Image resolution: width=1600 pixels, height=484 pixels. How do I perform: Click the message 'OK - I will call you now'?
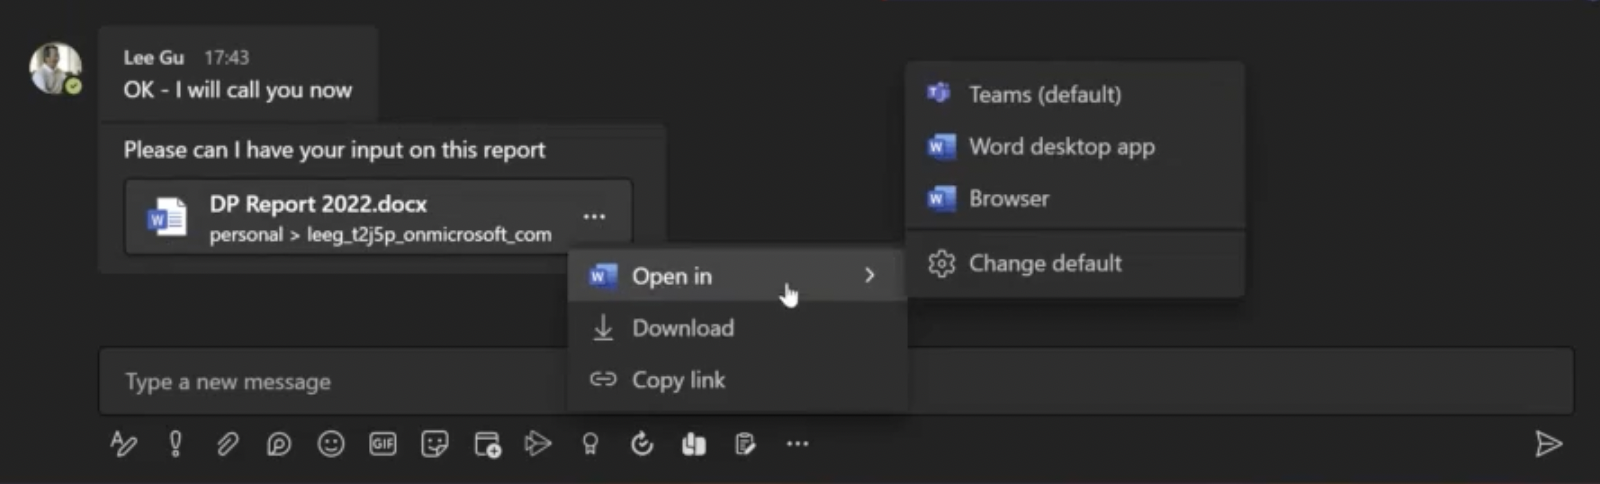pyautogui.click(x=238, y=90)
